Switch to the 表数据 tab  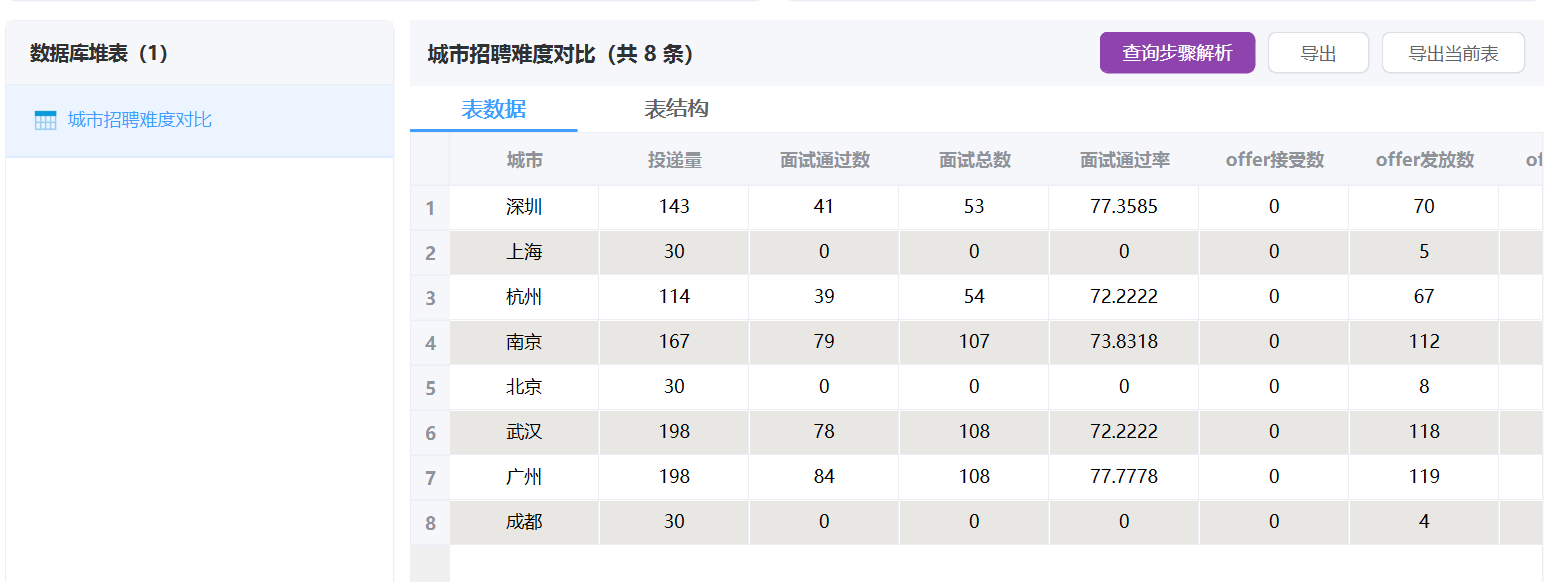coord(493,110)
